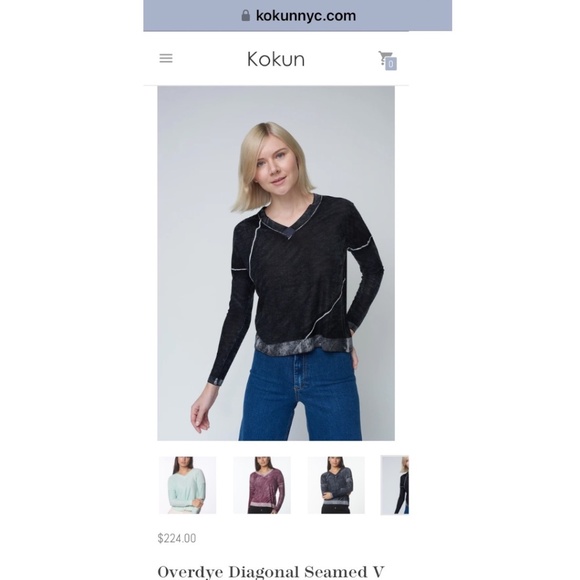Click the Overdye Diagonal Seamed V title
The width and height of the screenshot is (580, 580).
click(x=271, y=571)
